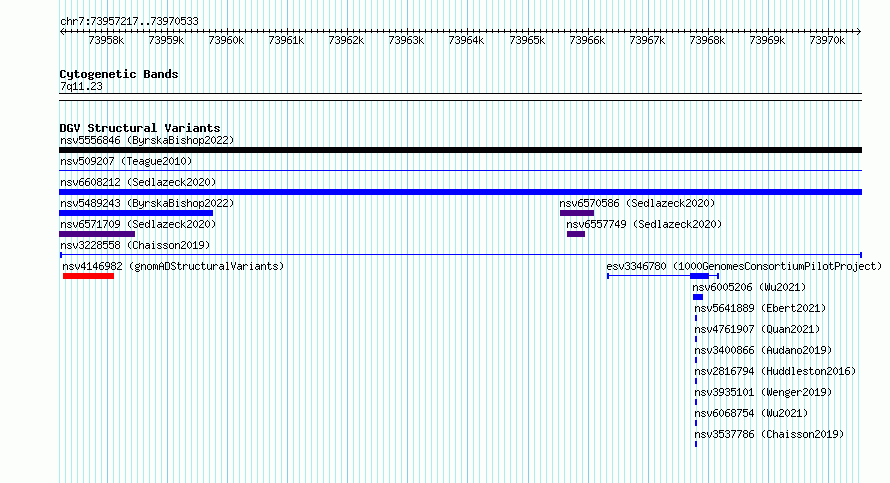The height and width of the screenshot is (483, 890).
Task: Click the purple nsv6570586 variant bar
Action: [x=577, y=213]
